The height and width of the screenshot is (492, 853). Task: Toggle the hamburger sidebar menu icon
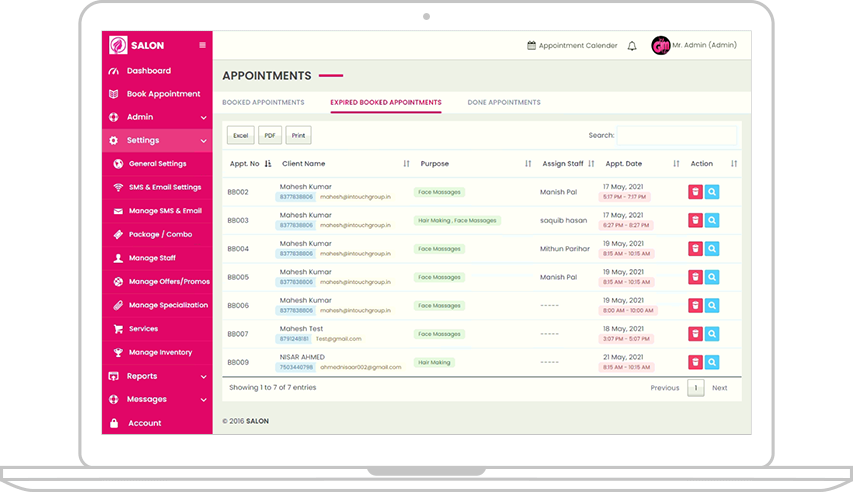(x=202, y=45)
